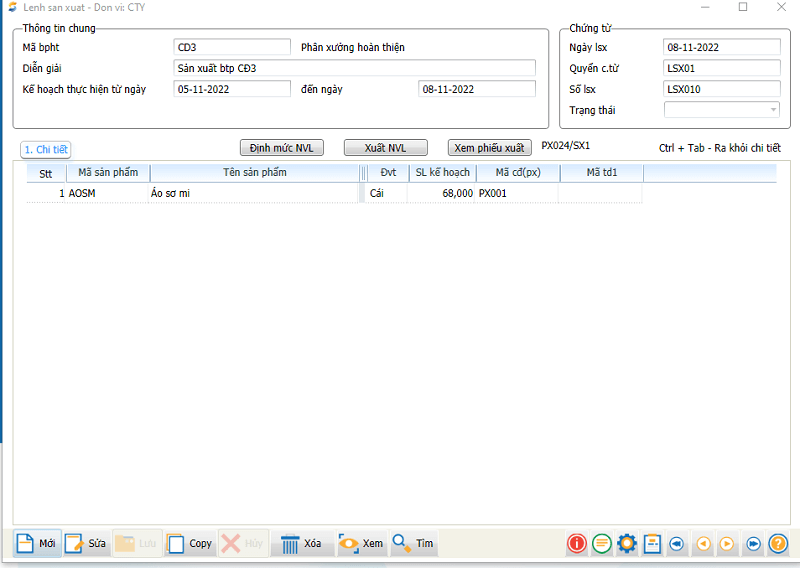This screenshot has width=800, height=568.
Task: Click the disabled Lưu (save) button
Action: pos(137,543)
